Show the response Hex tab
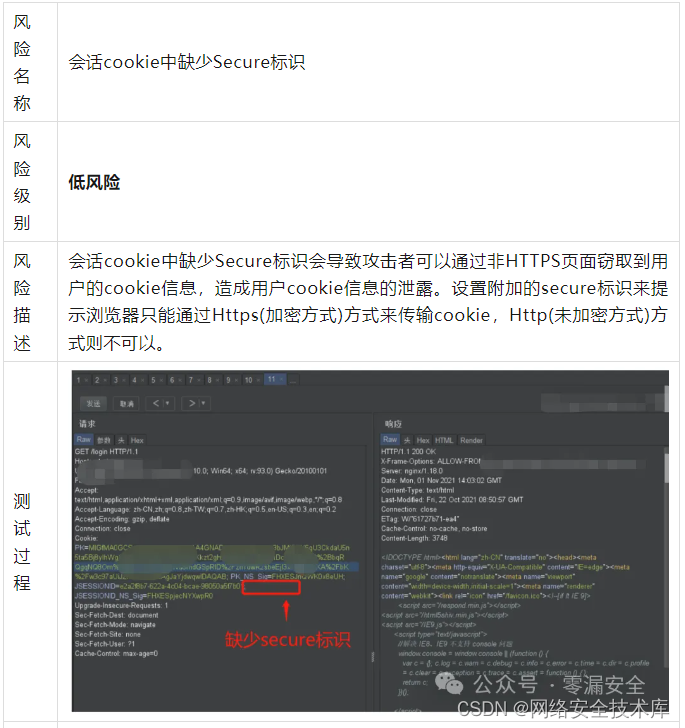The height and width of the screenshot is (728, 685). (x=423, y=440)
